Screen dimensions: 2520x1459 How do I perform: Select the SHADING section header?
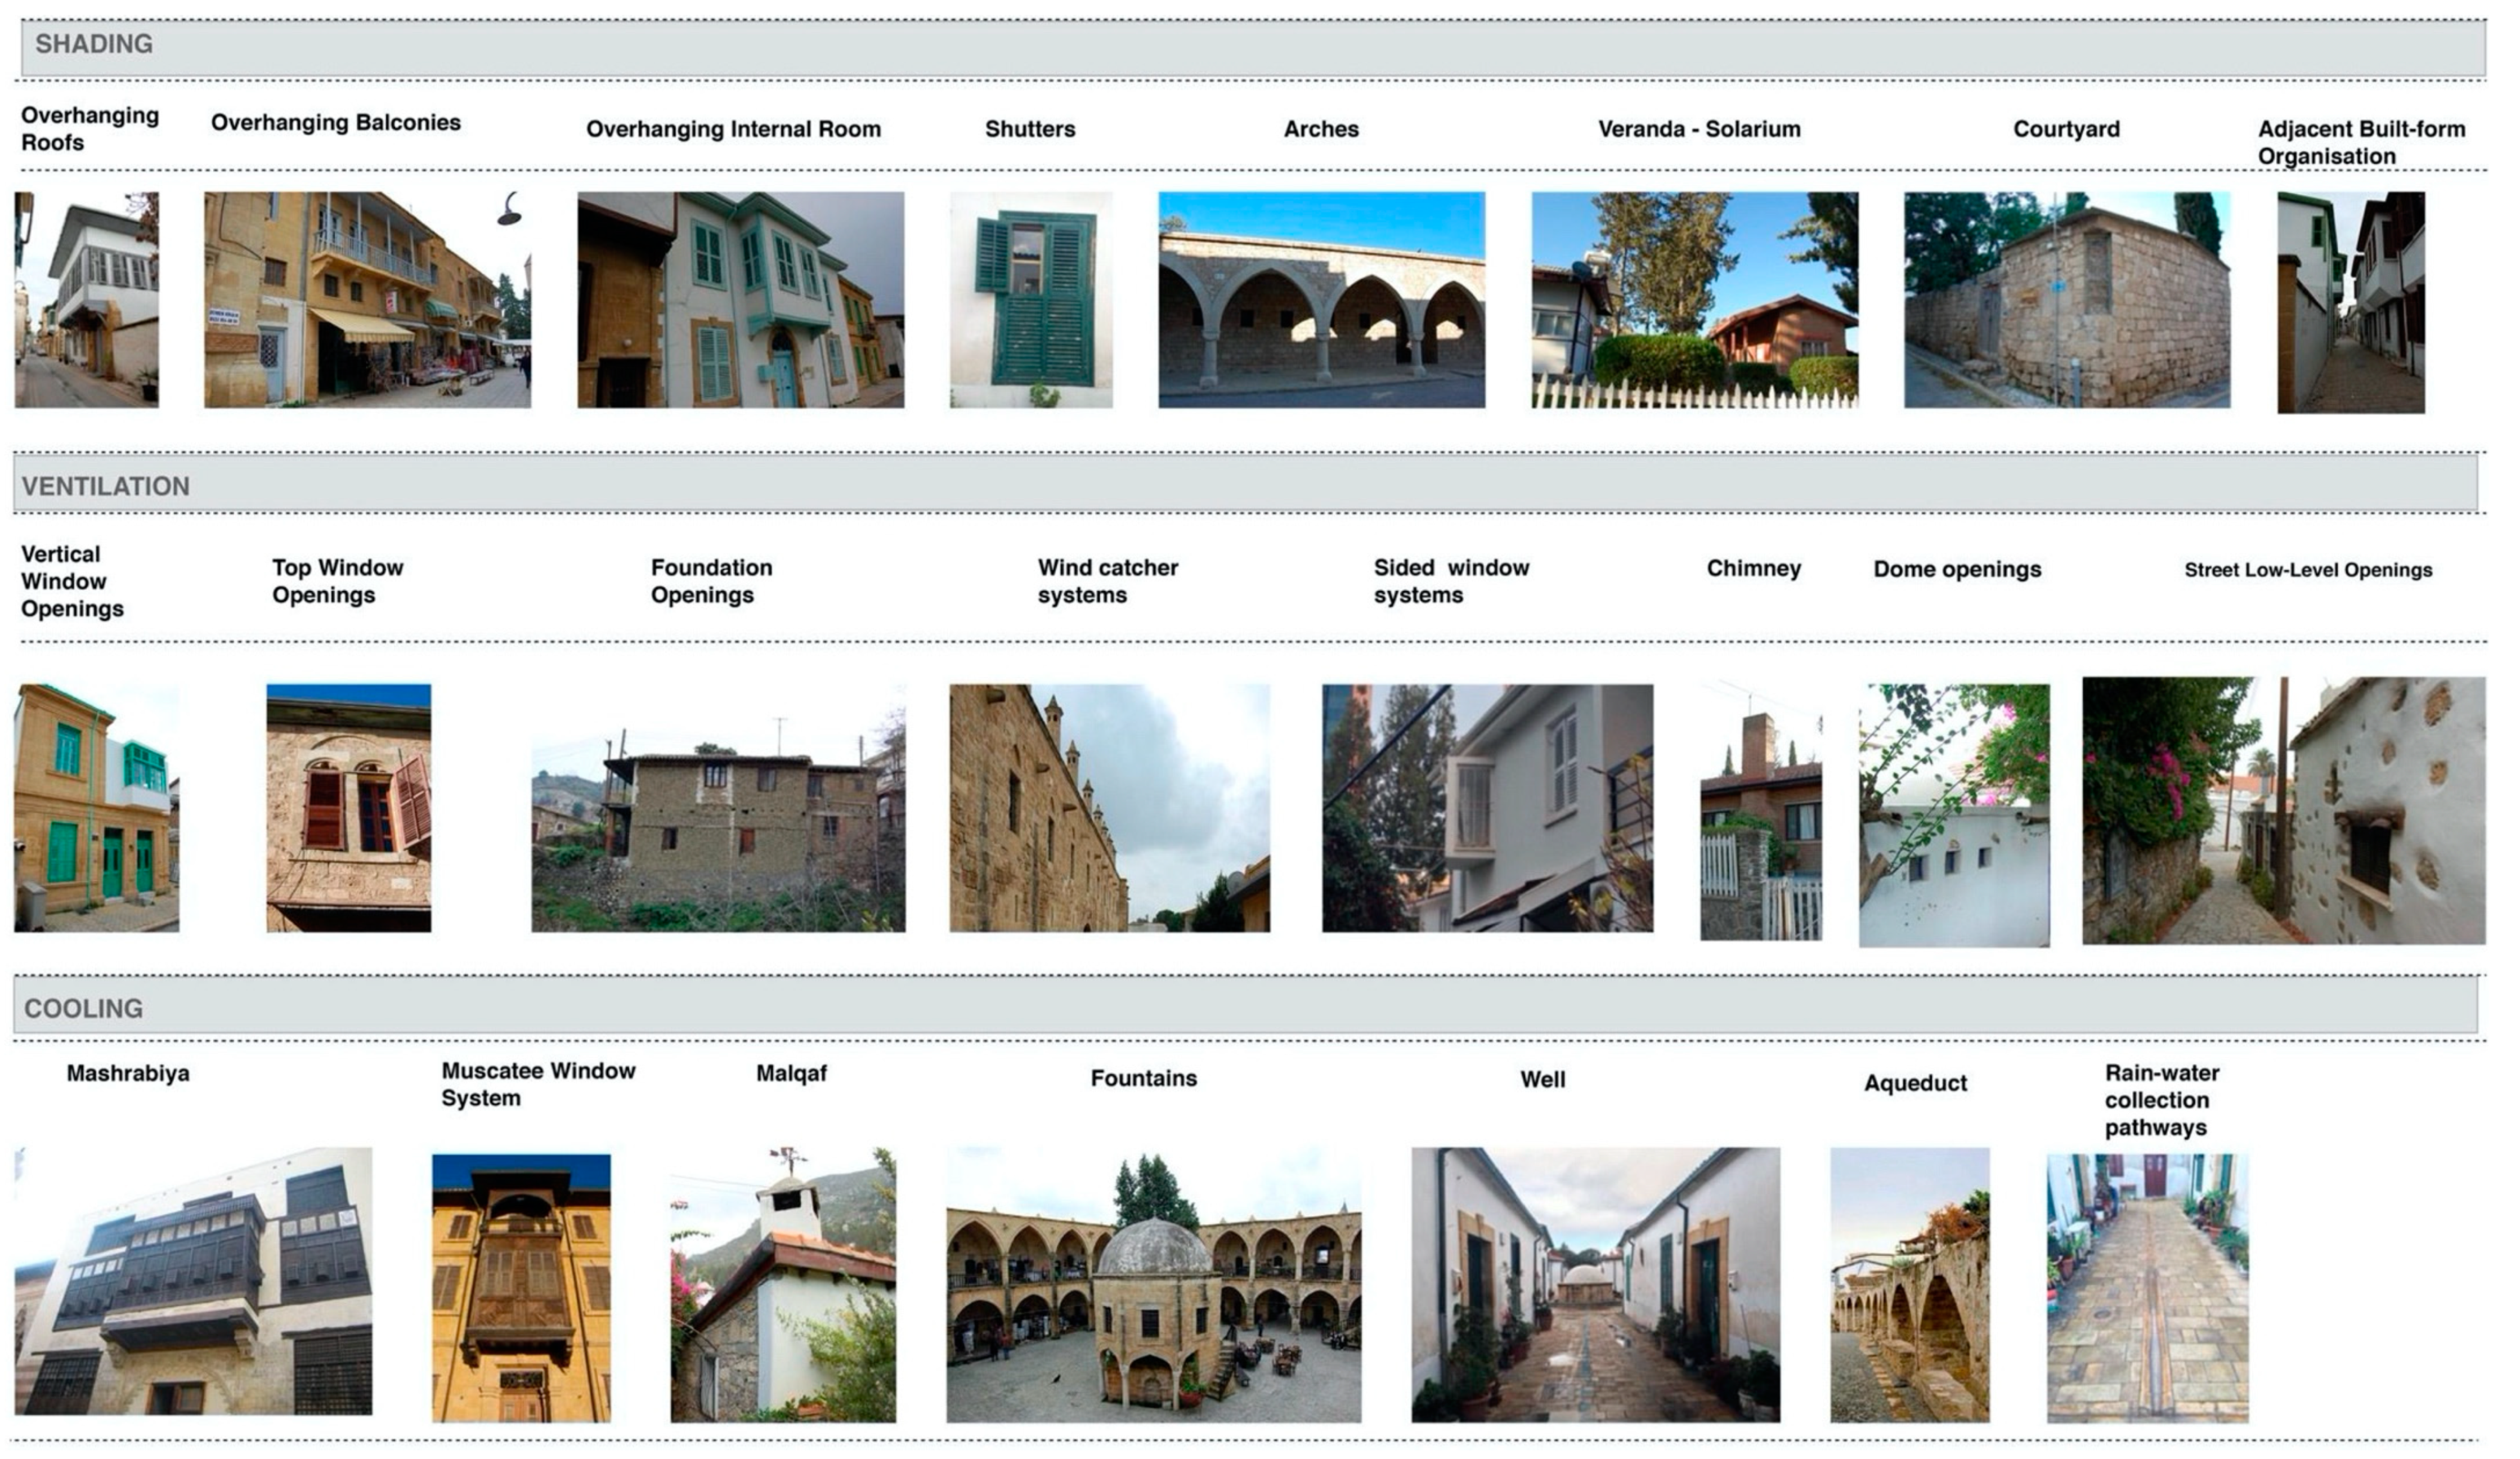tap(94, 44)
